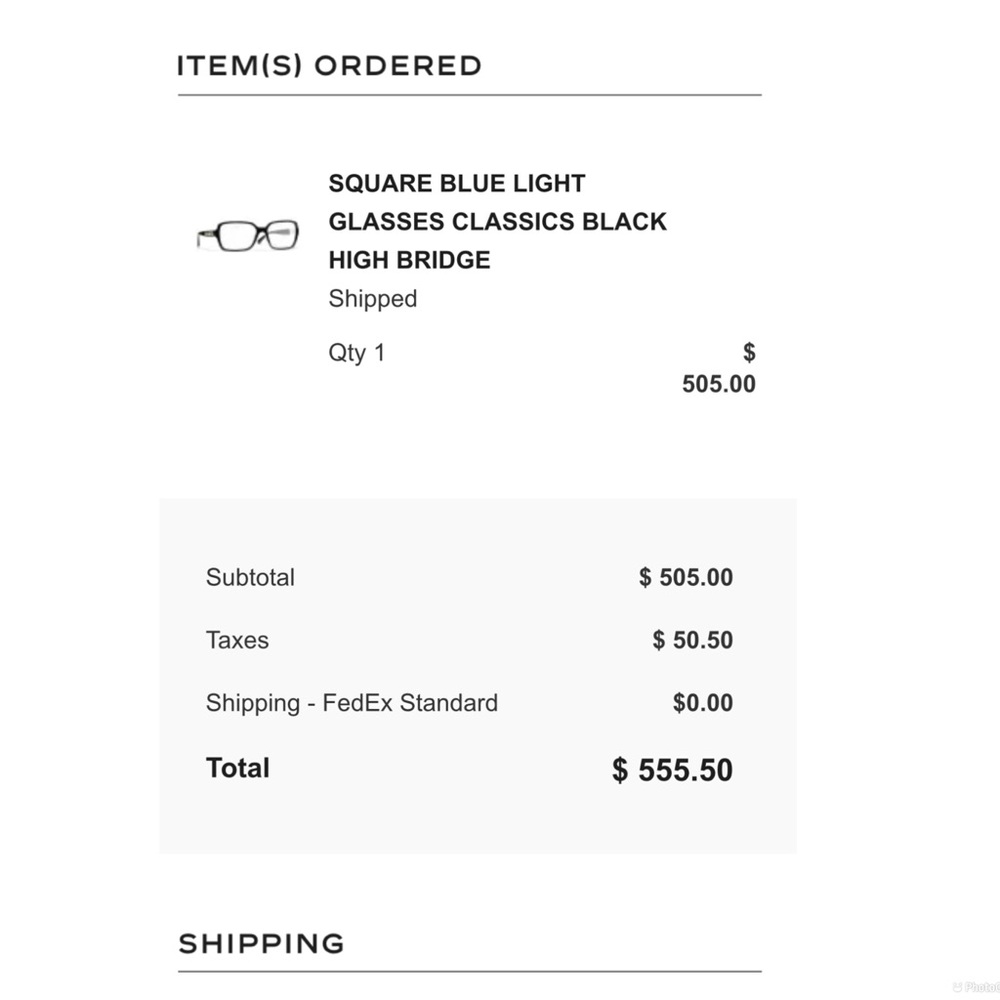Click the total amount $ 555.50
1000x1000 pixels.
tap(672, 770)
